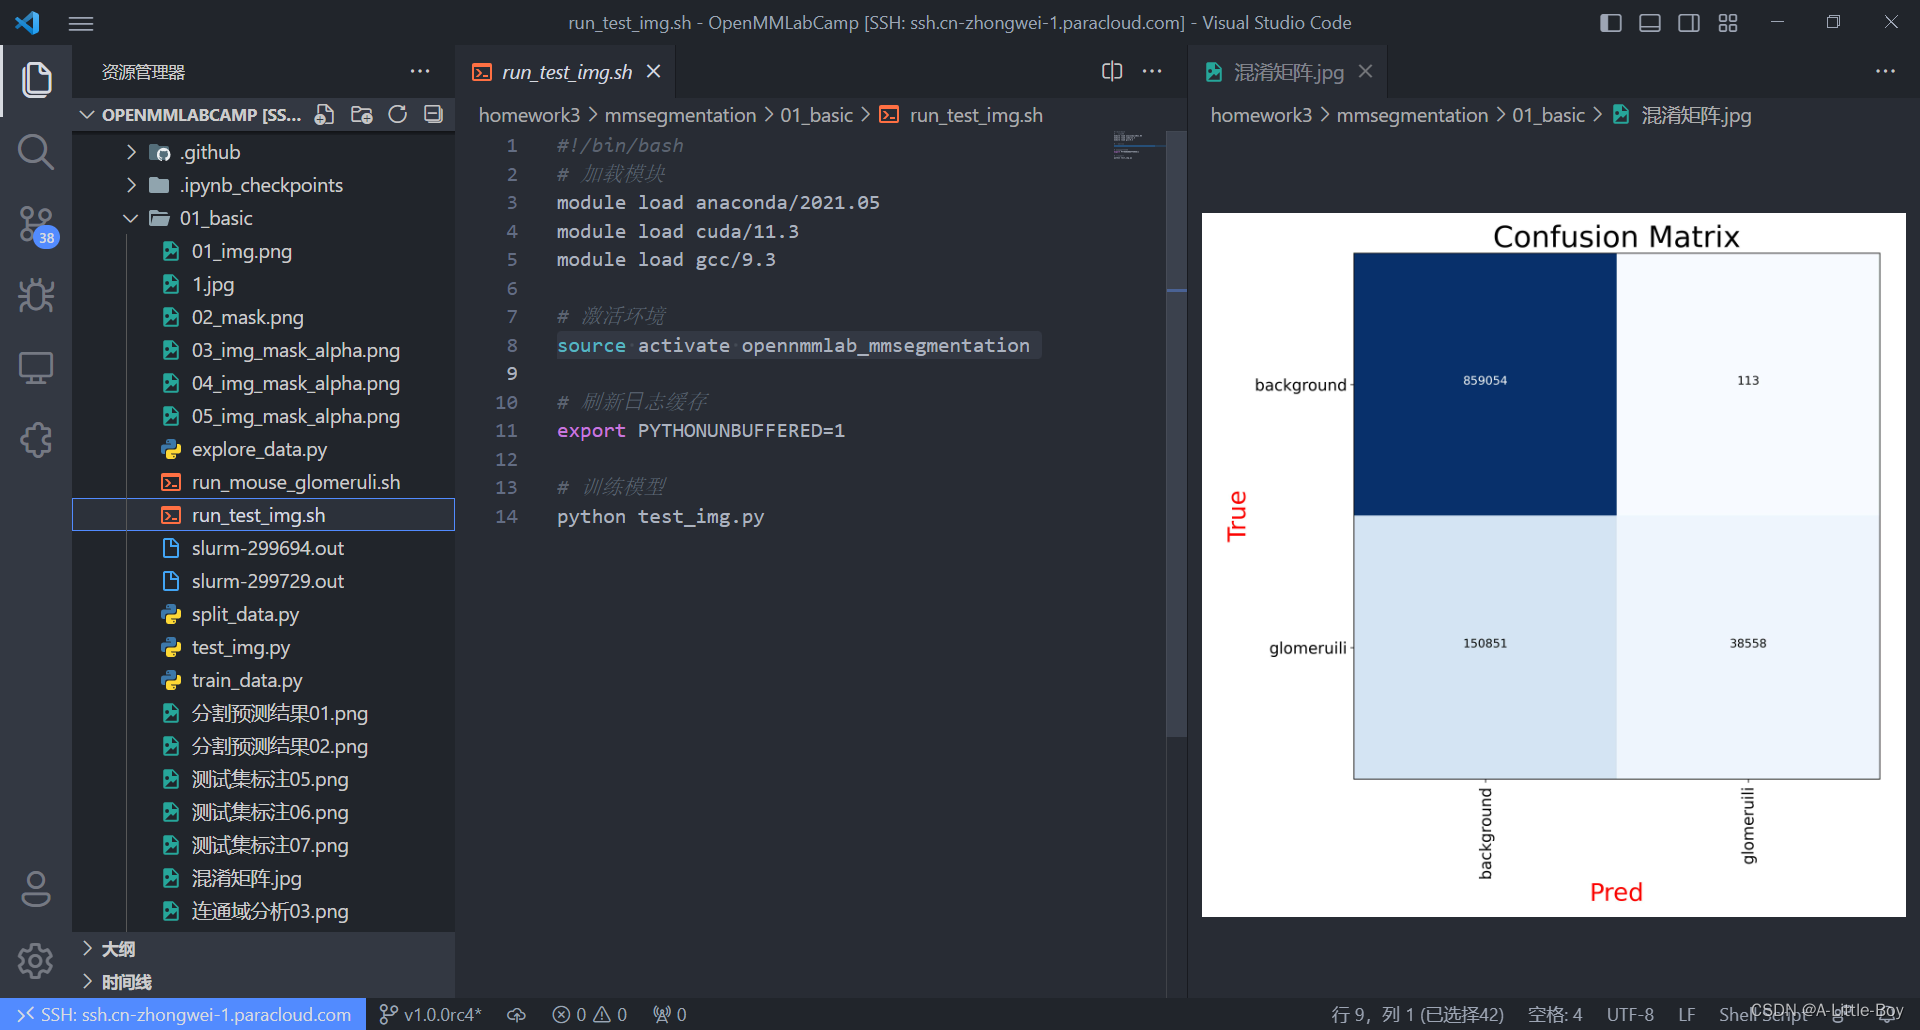Click git branch v1.0.0rc4* in status bar
This screenshot has height=1030, width=1920.
click(x=431, y=1015)
